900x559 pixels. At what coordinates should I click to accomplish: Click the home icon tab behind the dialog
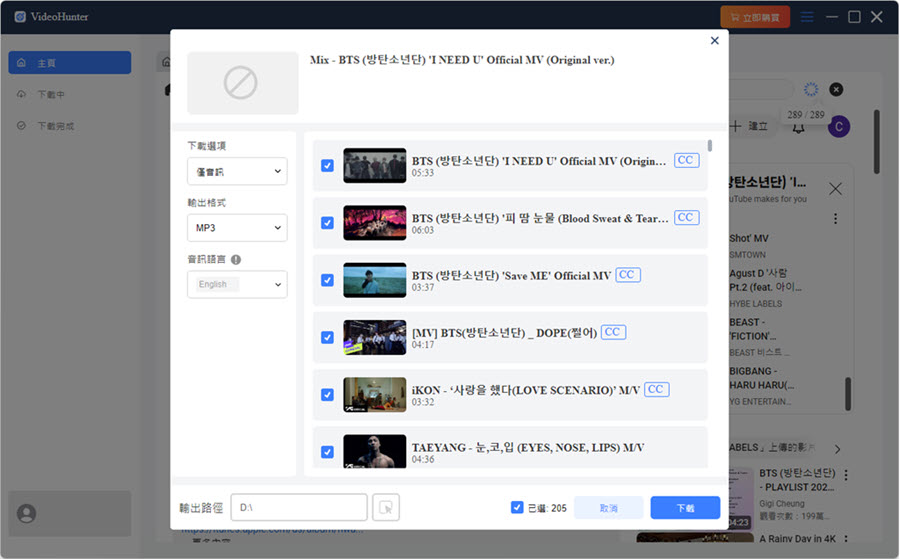click(x=165, y=62)
